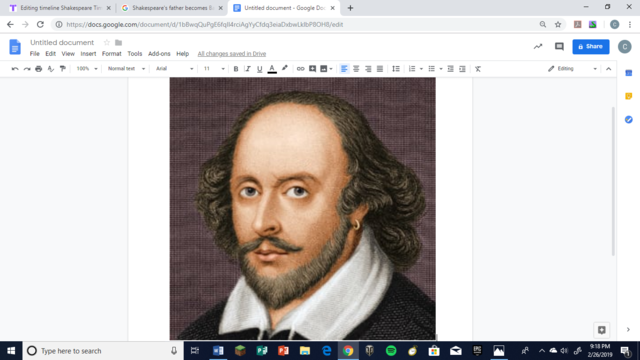
Task: Open the Arial font dropdown
Action: coord(174,69)
